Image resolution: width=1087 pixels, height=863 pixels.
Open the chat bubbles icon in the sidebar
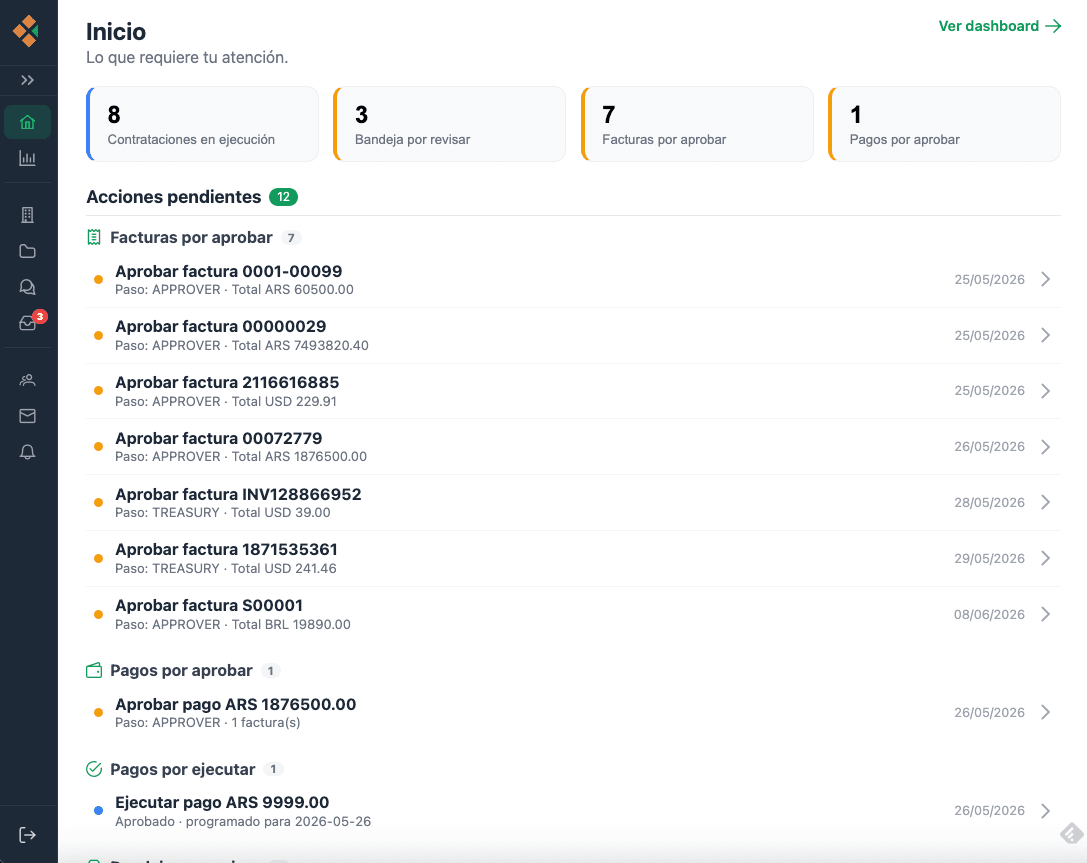tap(27, 287)
